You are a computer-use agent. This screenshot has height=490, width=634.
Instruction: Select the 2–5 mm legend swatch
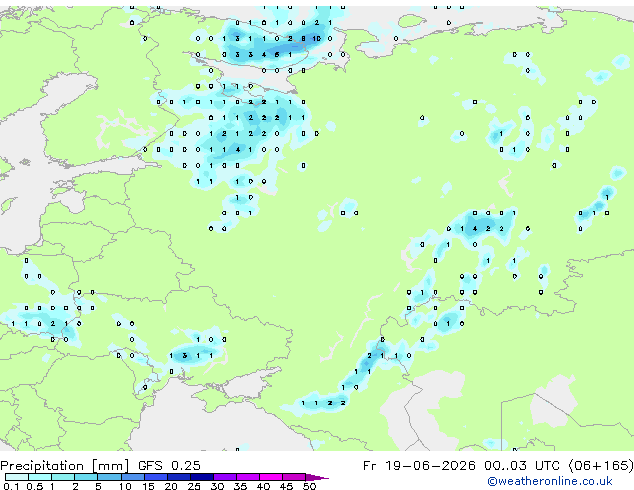(x=86, y=477)
